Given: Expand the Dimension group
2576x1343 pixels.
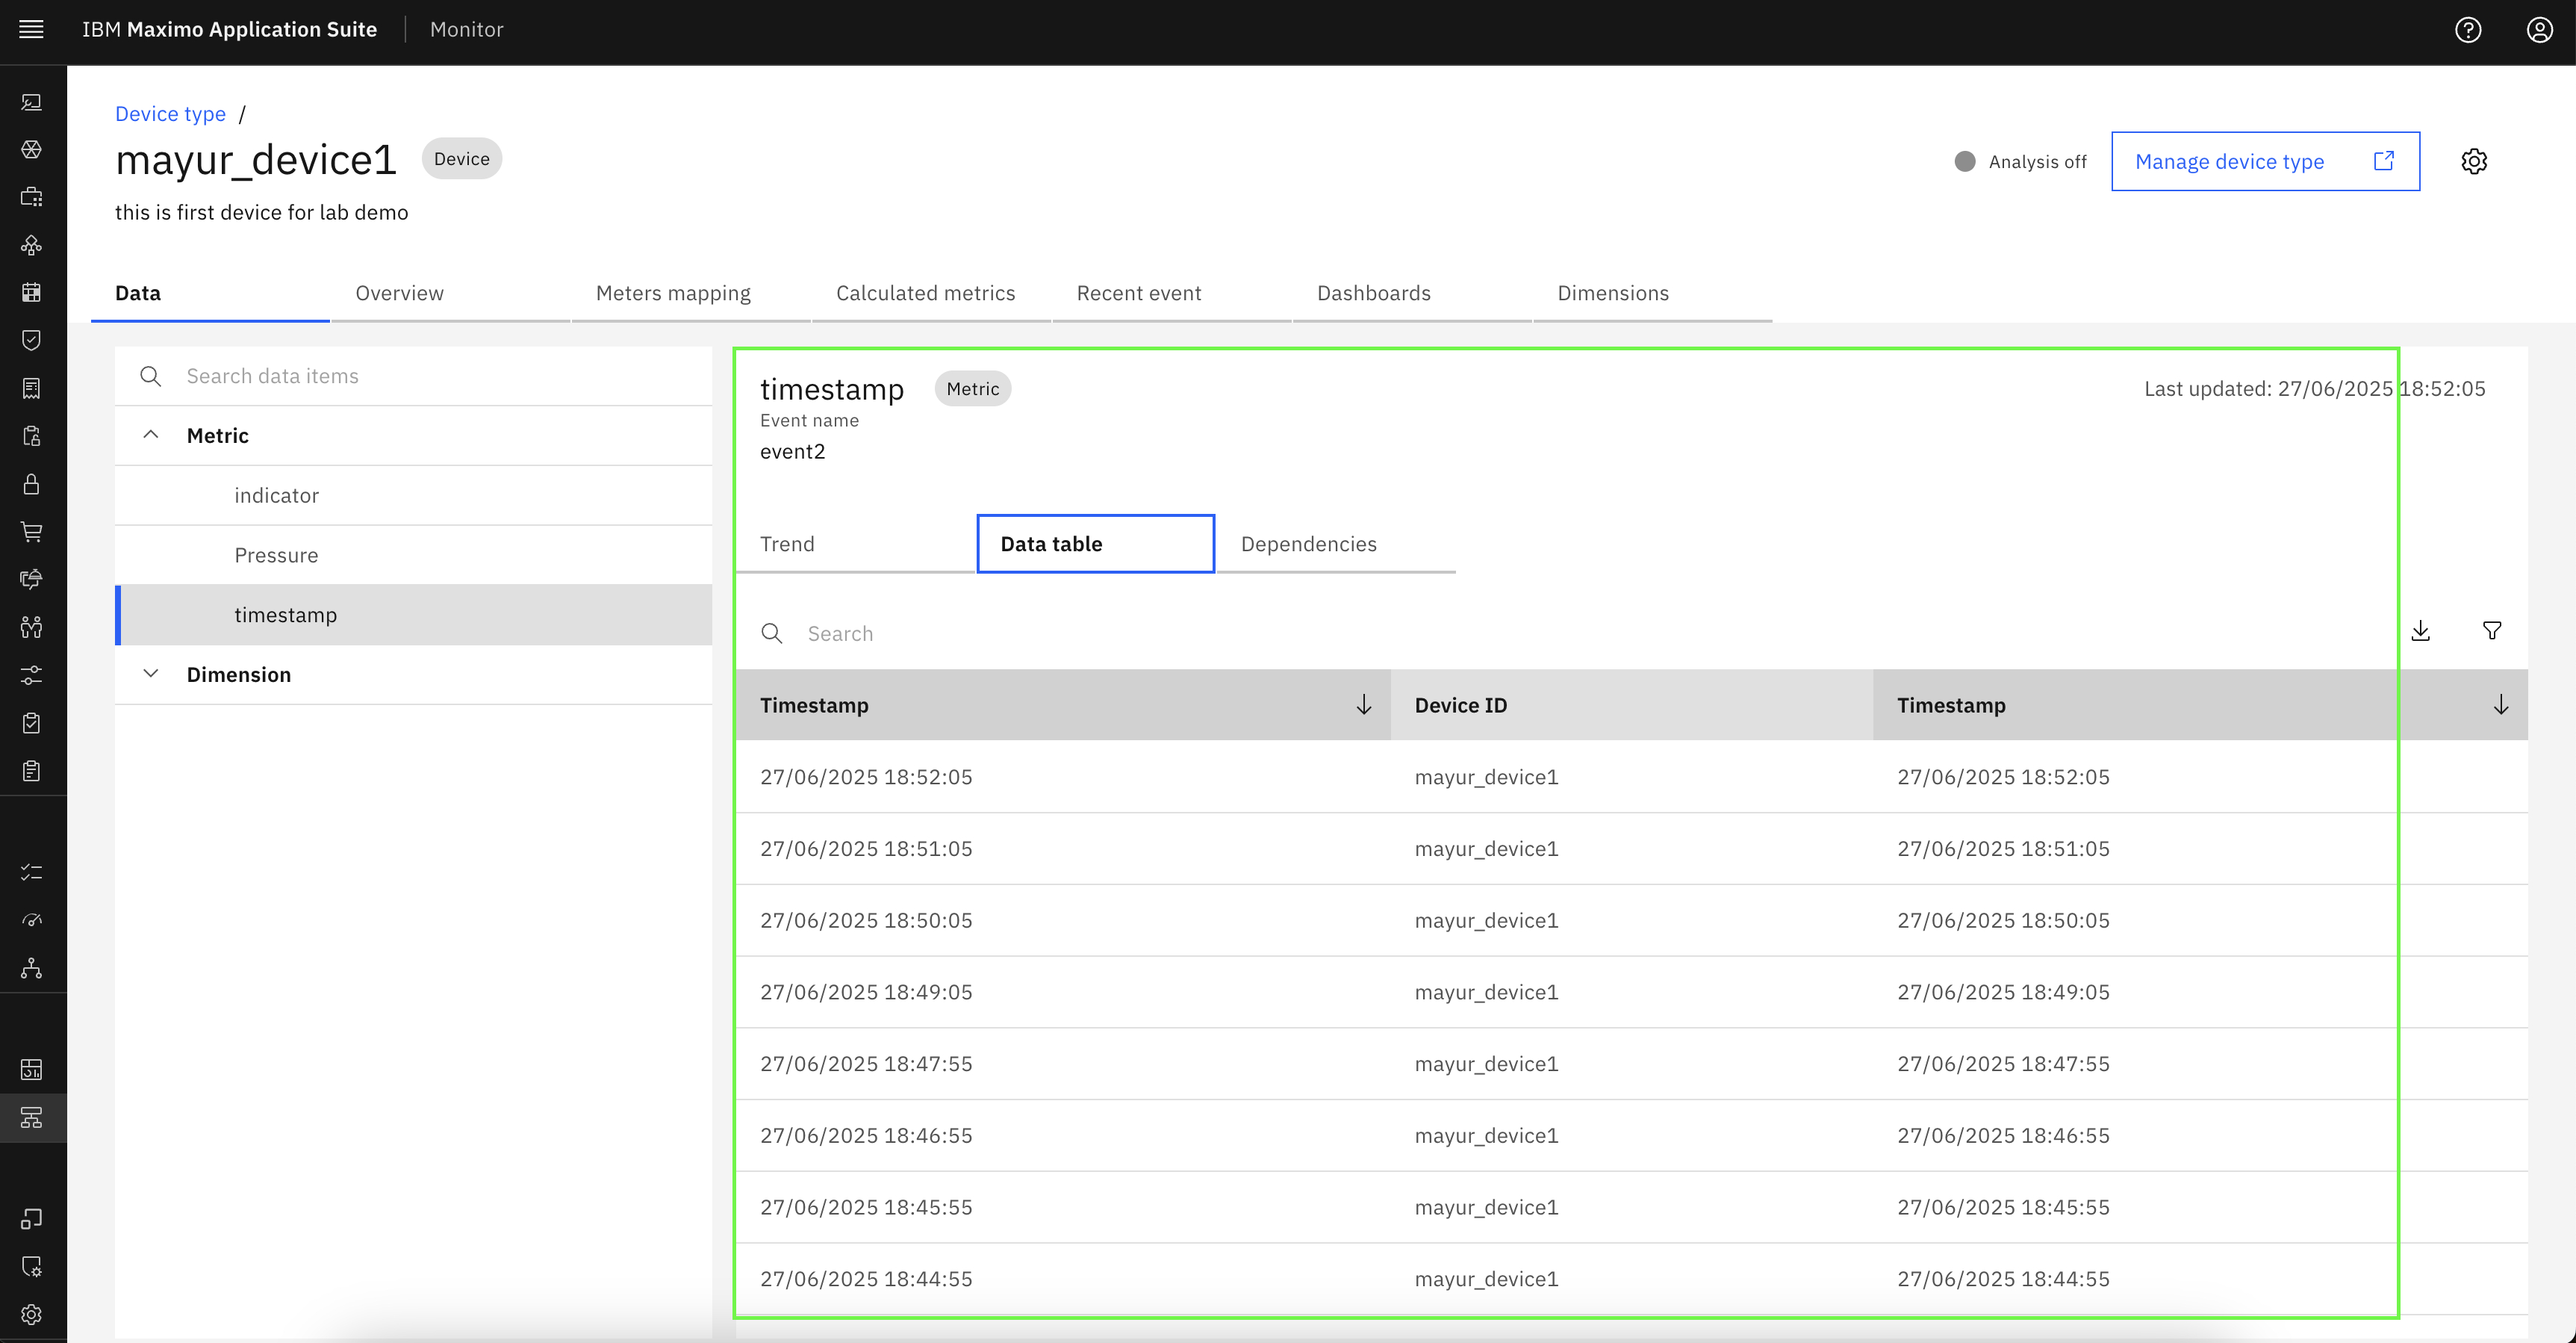Looking at the screenshot, I should tap(151, 674).
